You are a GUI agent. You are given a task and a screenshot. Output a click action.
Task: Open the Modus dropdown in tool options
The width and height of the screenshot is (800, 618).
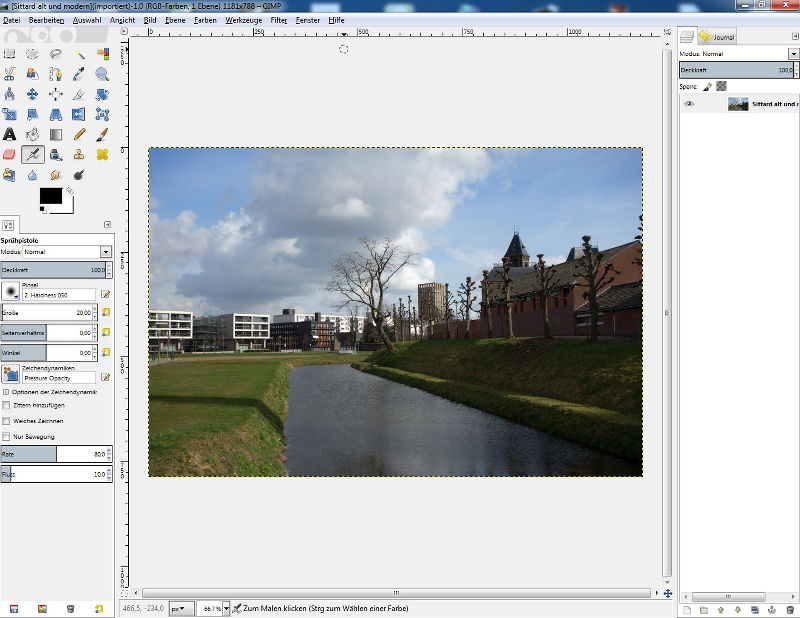(x=106, y=252)
